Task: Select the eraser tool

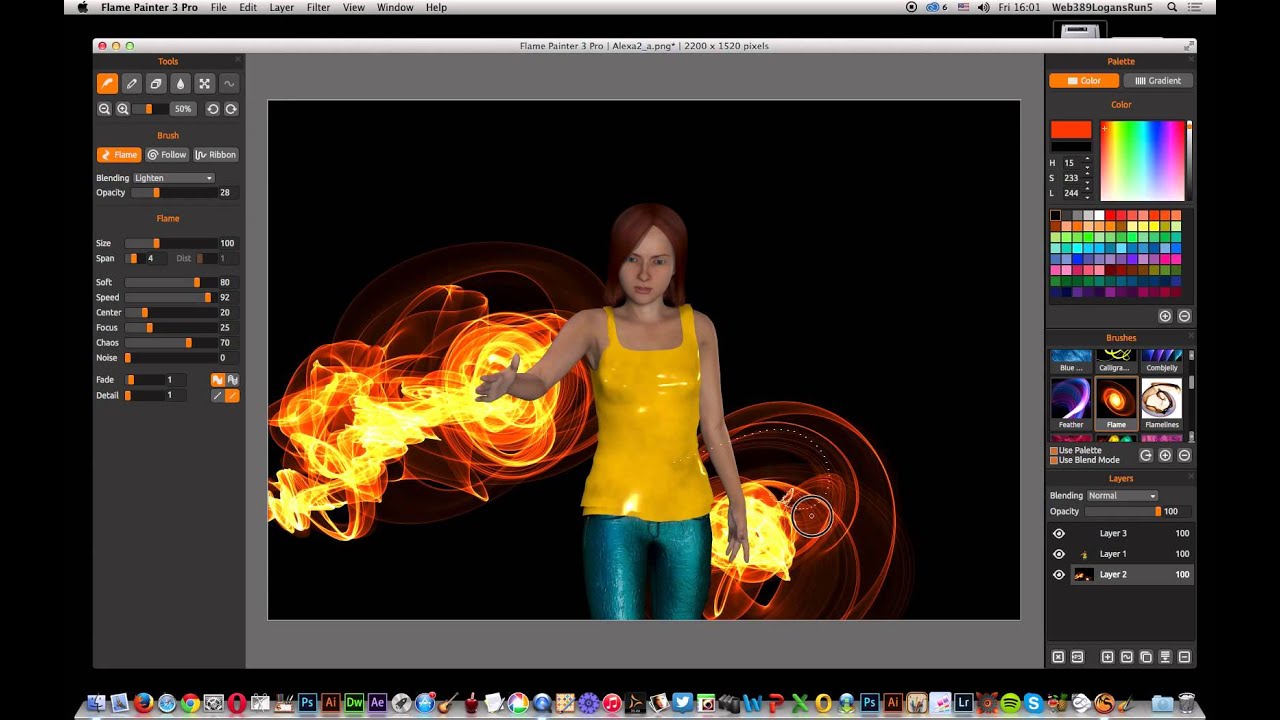Action: pos(156,84)
